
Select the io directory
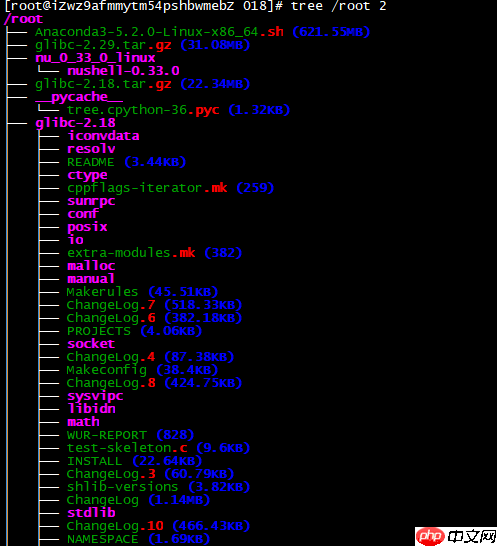coord(75,240)
